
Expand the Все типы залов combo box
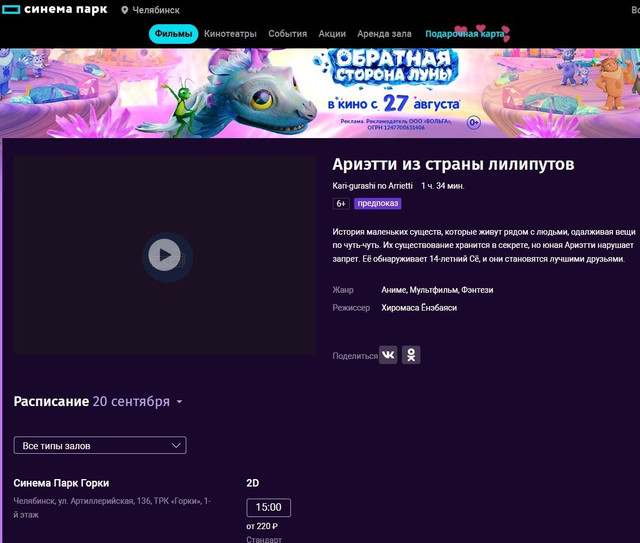tap(100, 445)
